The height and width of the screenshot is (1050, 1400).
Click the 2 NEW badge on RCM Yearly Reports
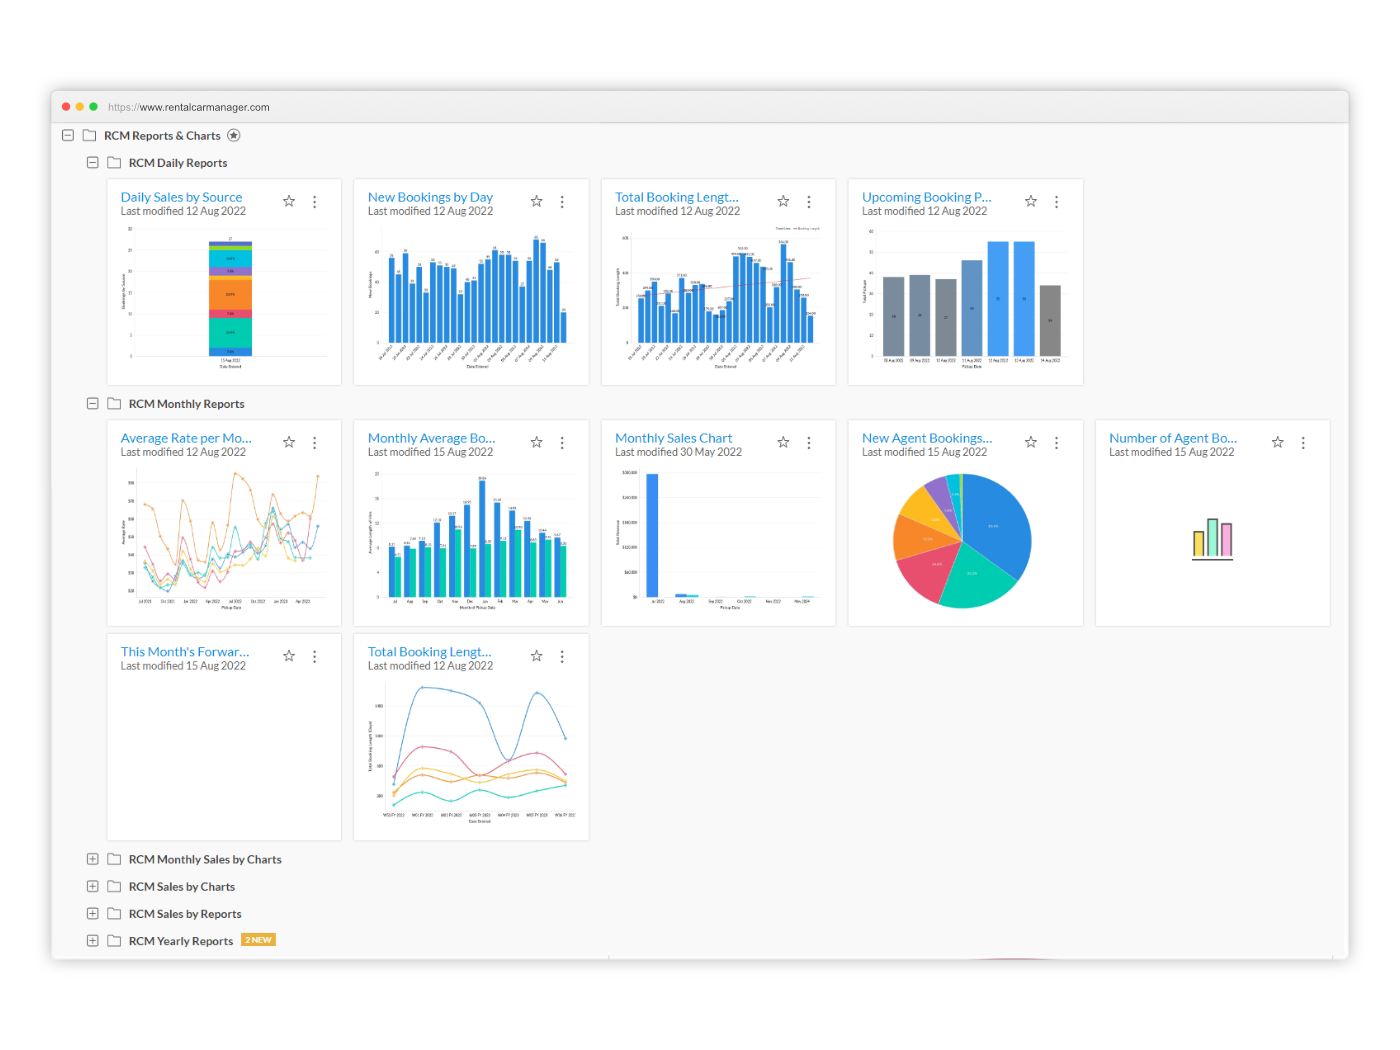258,940
